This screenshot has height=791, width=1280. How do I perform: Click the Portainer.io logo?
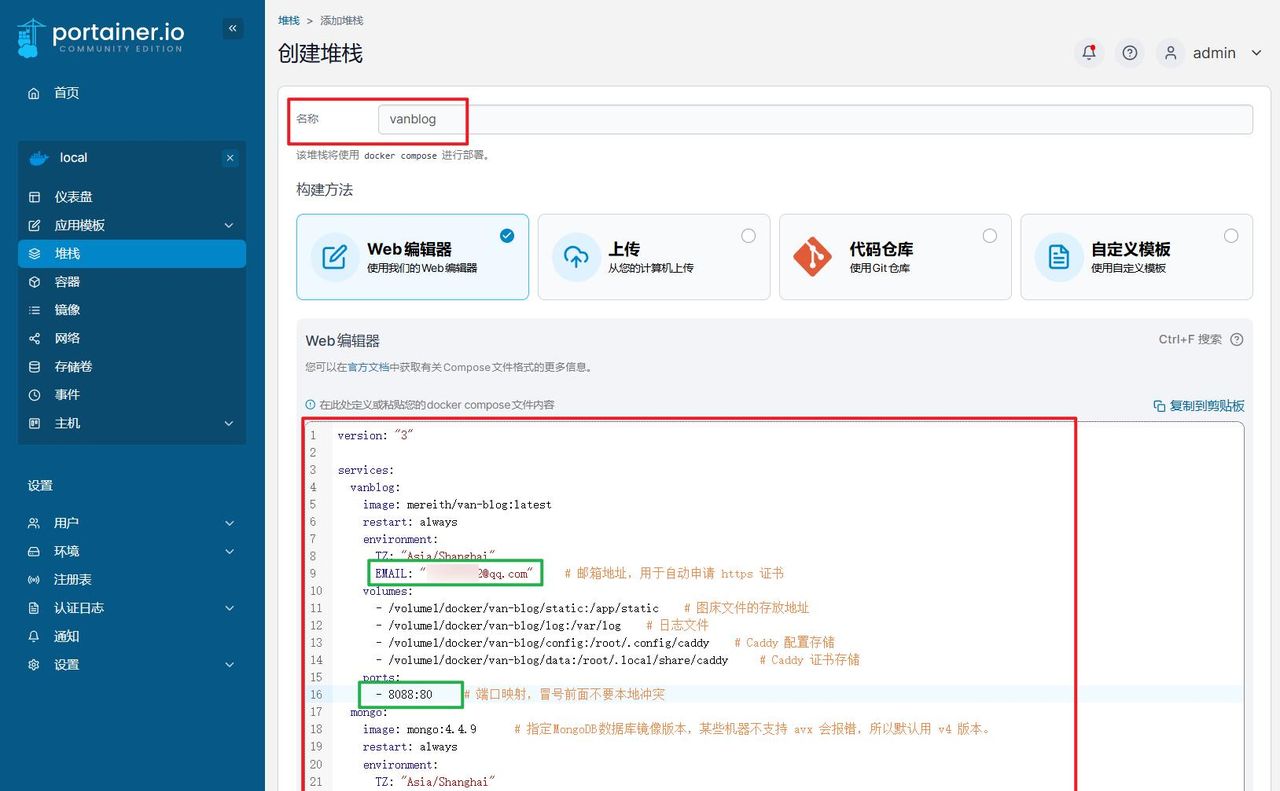(x=101, y=36)
